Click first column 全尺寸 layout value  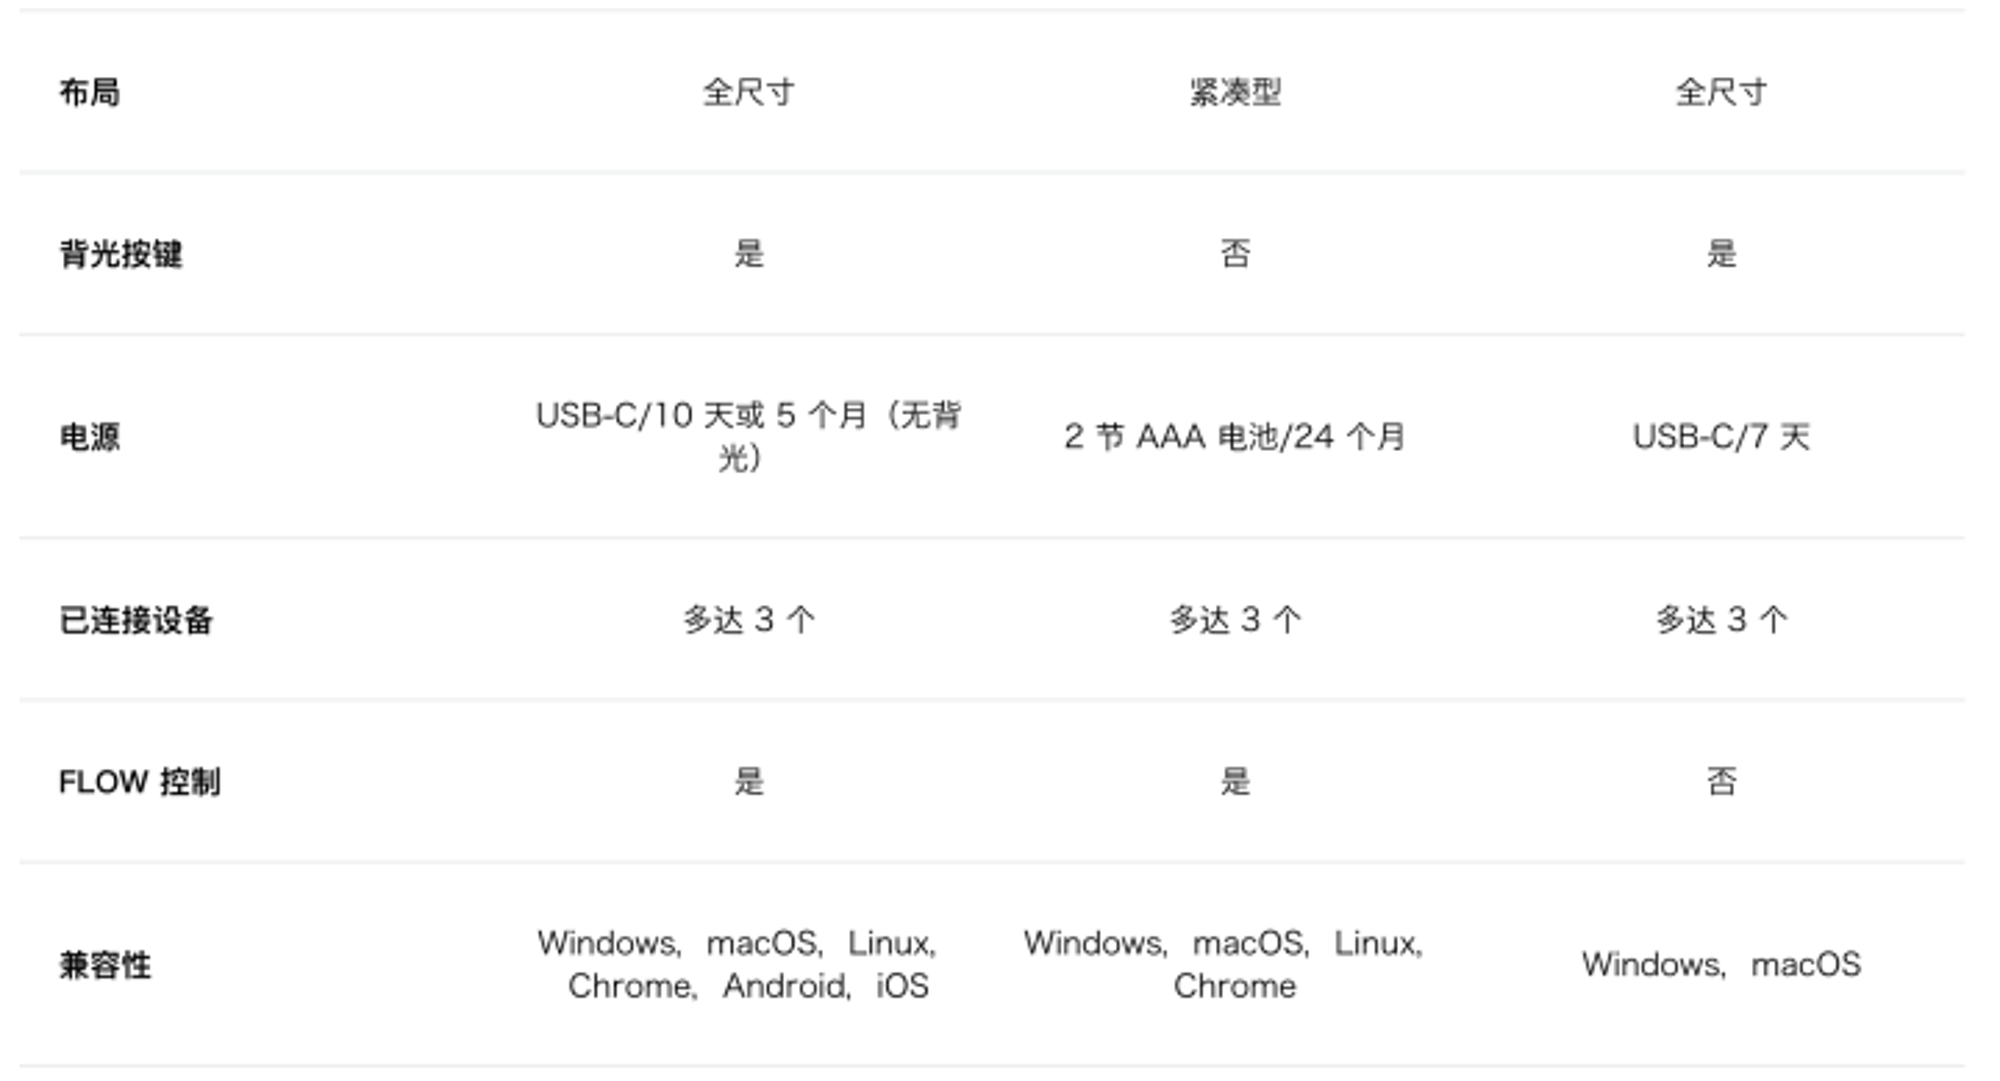[749, 92]
